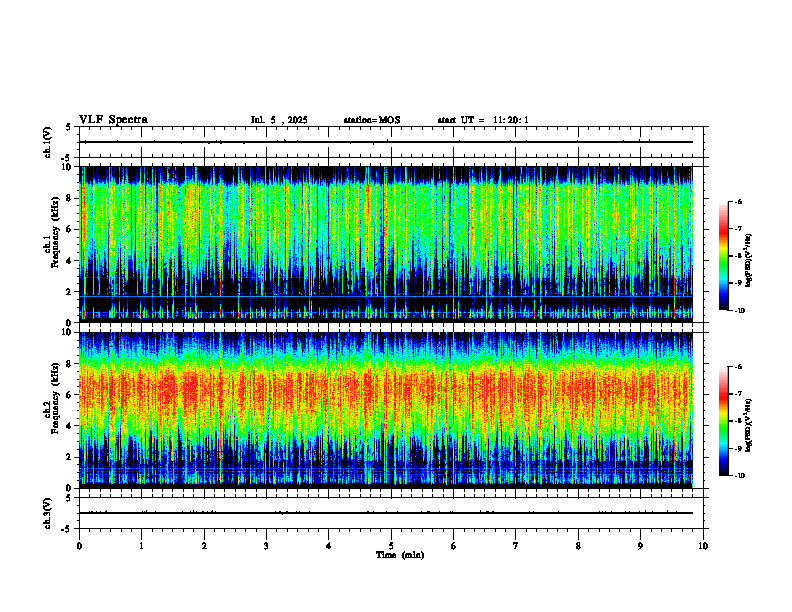Image resolution: width=792 pixels, height=612 pixels.
Task: Click the "-7" label on ch.2 color bar
Action: (738, 394)
